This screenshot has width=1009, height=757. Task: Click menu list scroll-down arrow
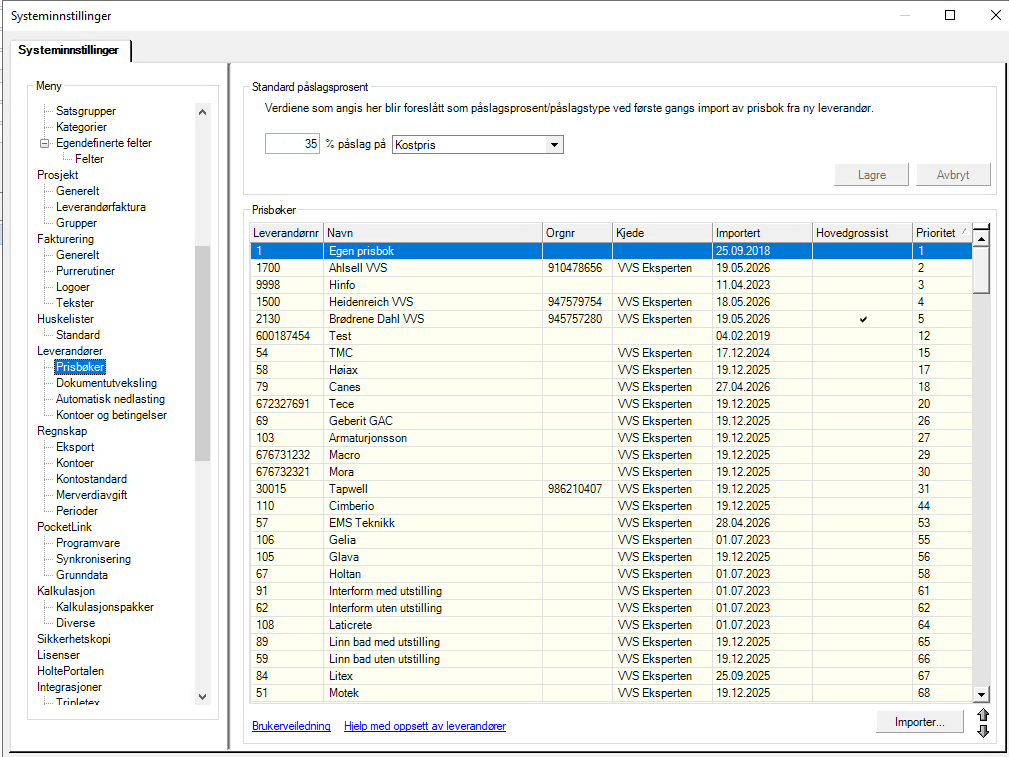tap(203, 696)
